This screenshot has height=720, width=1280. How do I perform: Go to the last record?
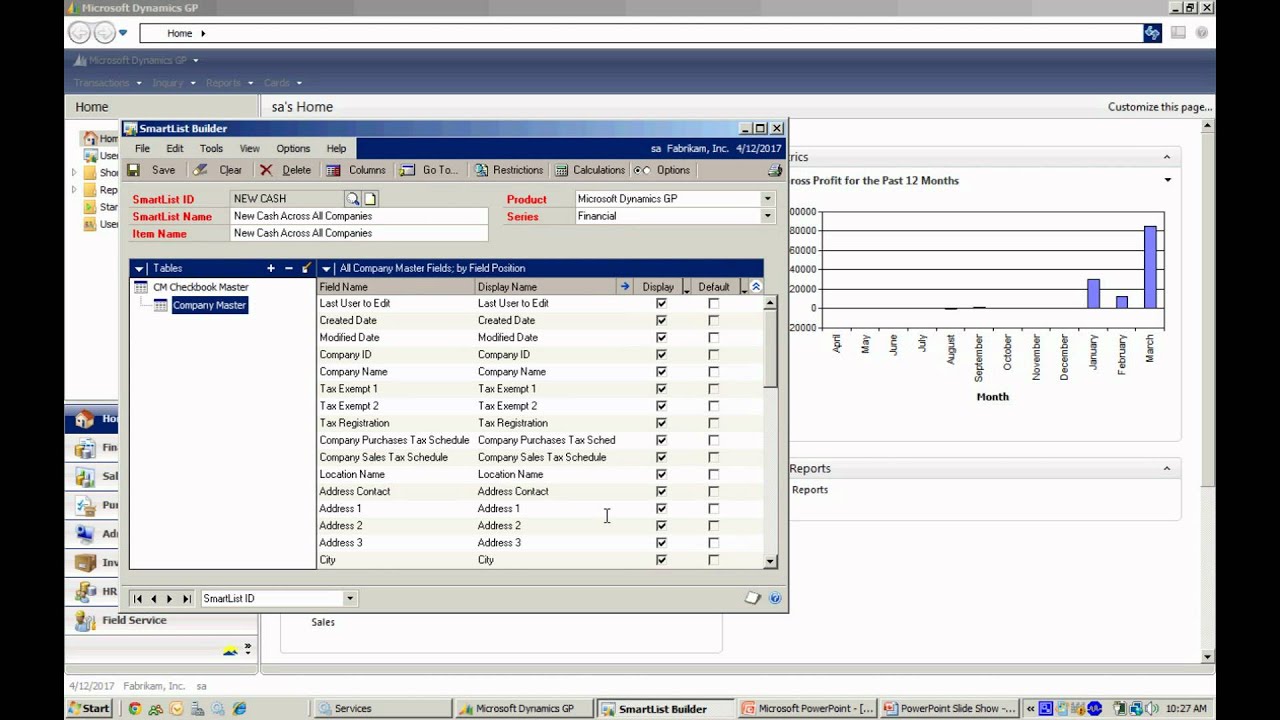click(x=186, y=599)
